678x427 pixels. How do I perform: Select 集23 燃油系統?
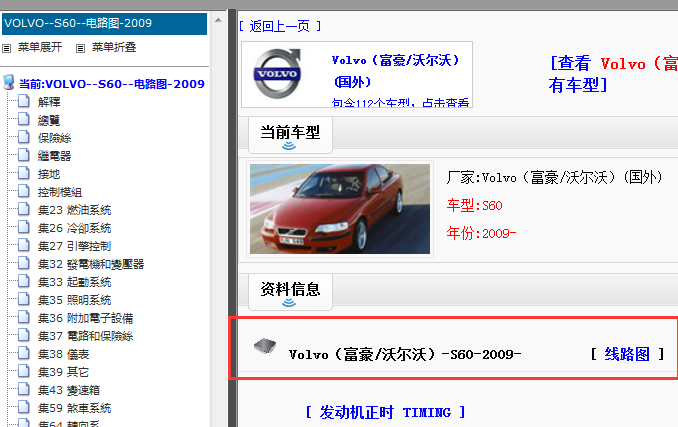[x=74, y=210]
